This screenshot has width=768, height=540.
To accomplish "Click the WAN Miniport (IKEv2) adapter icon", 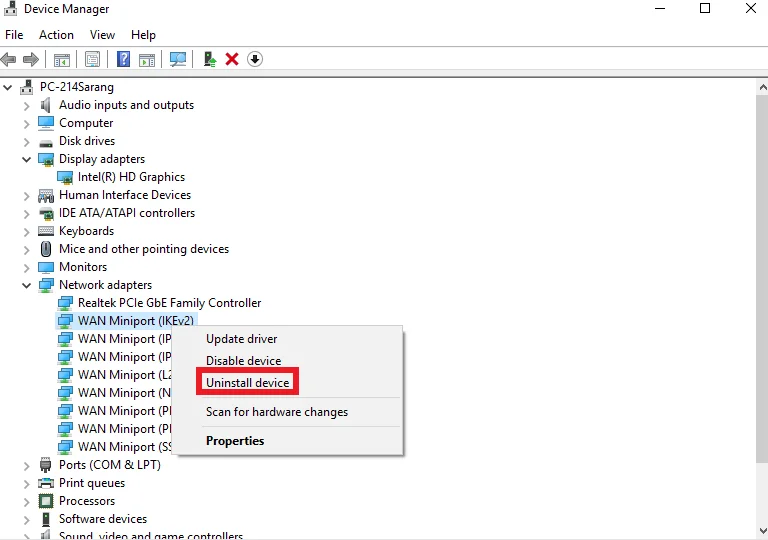I will coord(65,321).
